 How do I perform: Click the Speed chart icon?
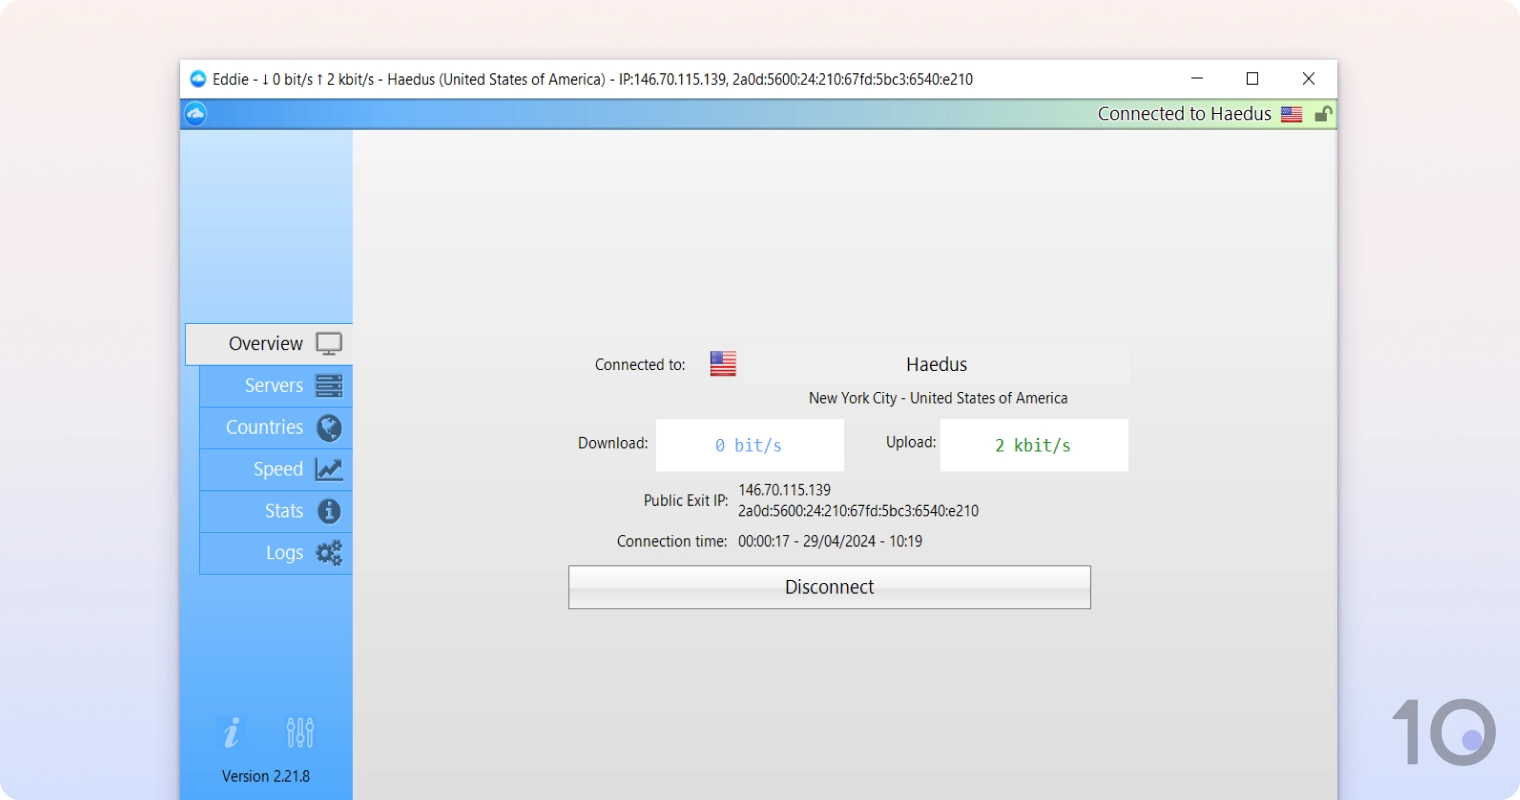pyautogui.click(x=329, y=469)
